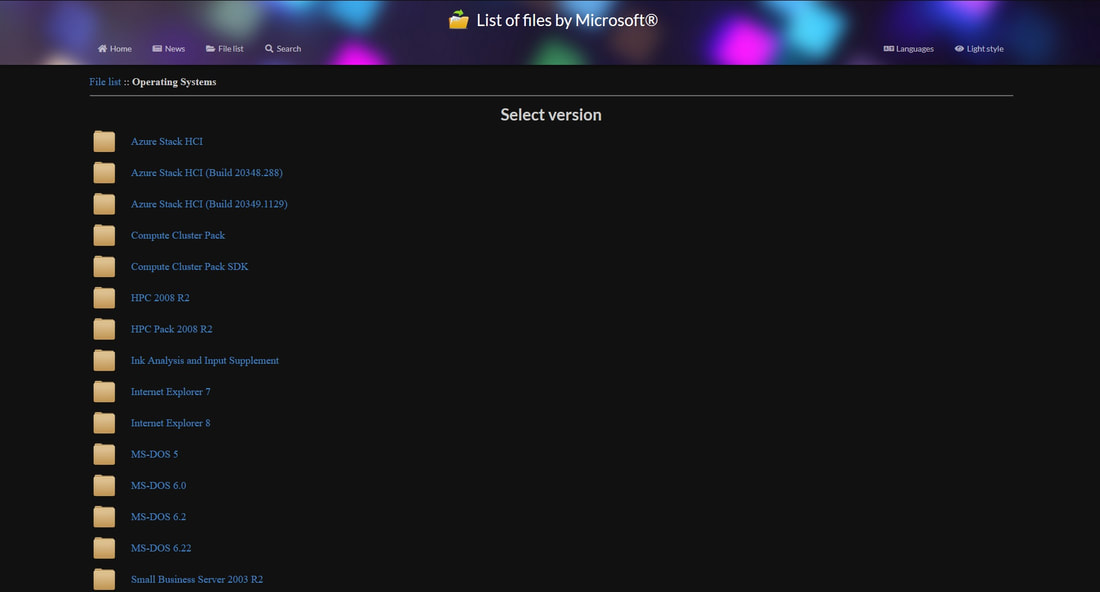
Task: Open the Compute Cluster Pack SDK link
Action: tap(189, 267)
